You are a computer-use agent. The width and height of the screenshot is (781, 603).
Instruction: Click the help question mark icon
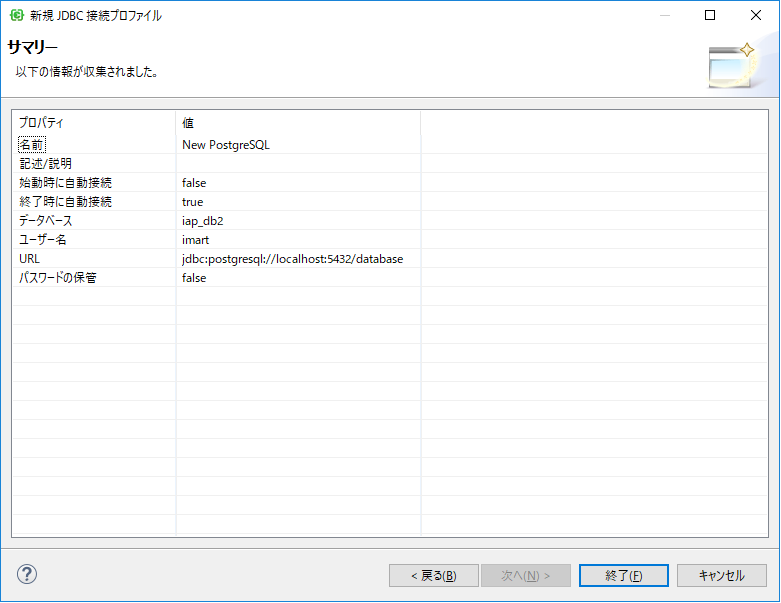(27, 574)
